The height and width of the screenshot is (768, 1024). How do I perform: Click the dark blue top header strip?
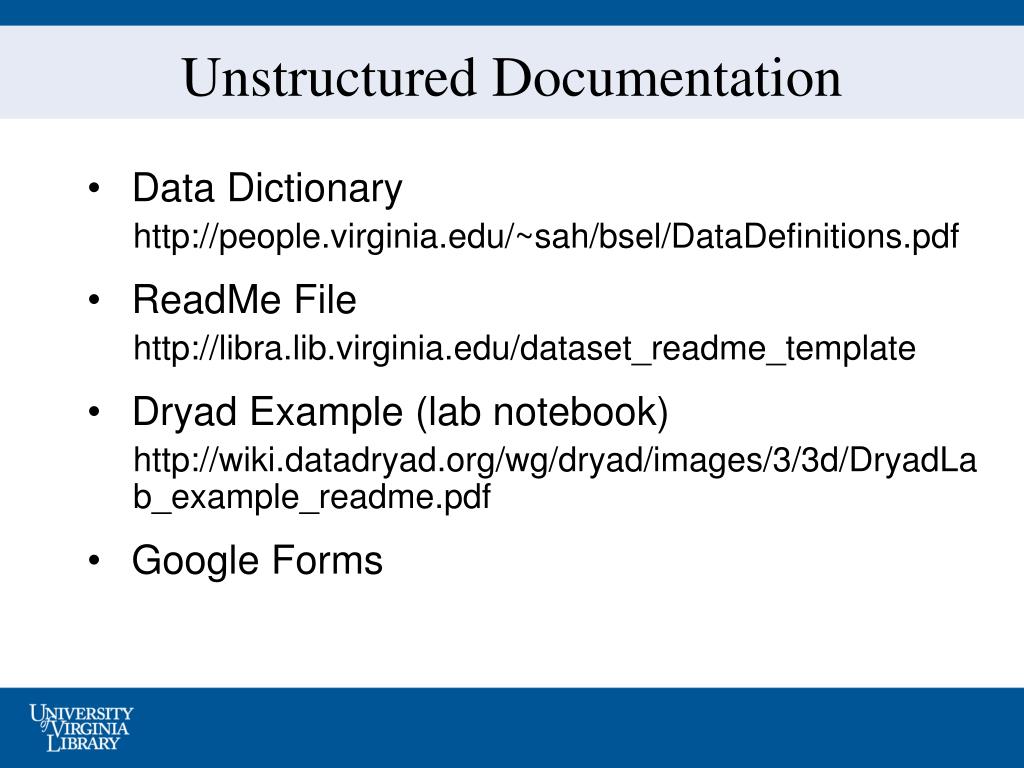click(x=512, y=12)
